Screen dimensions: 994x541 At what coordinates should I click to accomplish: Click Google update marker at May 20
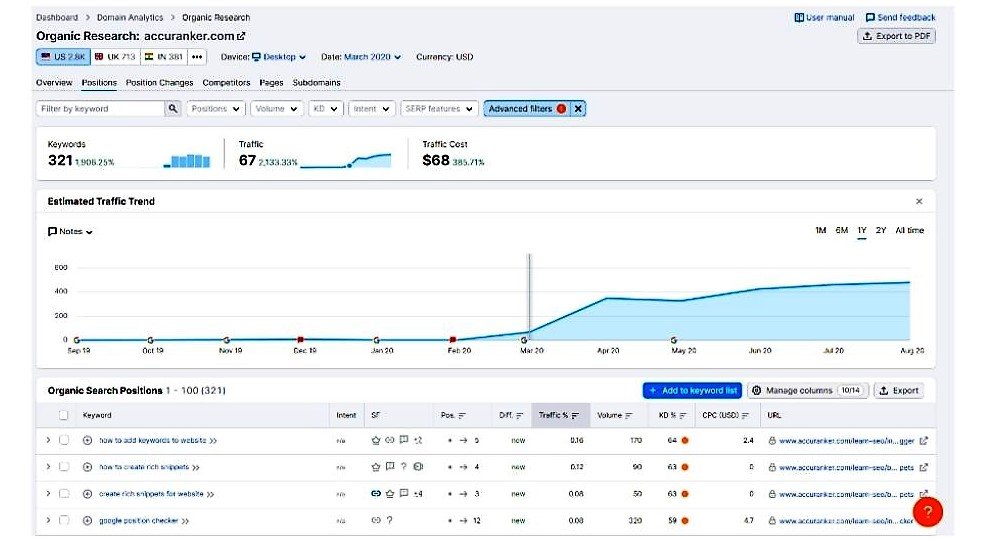pos(673,340)
